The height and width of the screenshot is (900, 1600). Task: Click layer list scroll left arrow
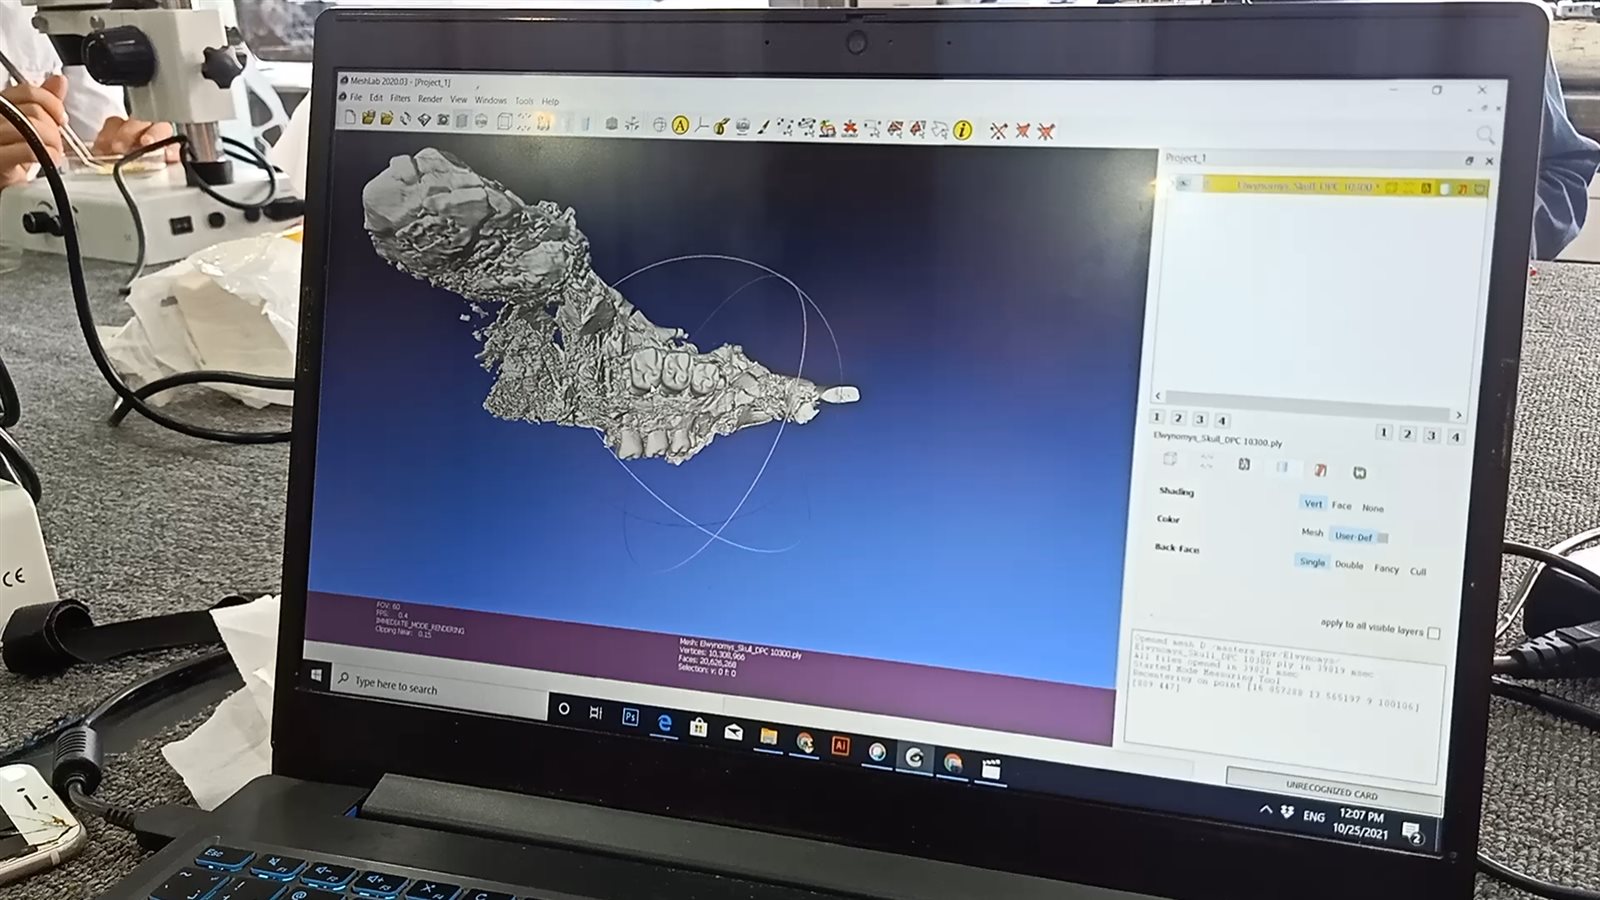click(x=1158, y=396)
